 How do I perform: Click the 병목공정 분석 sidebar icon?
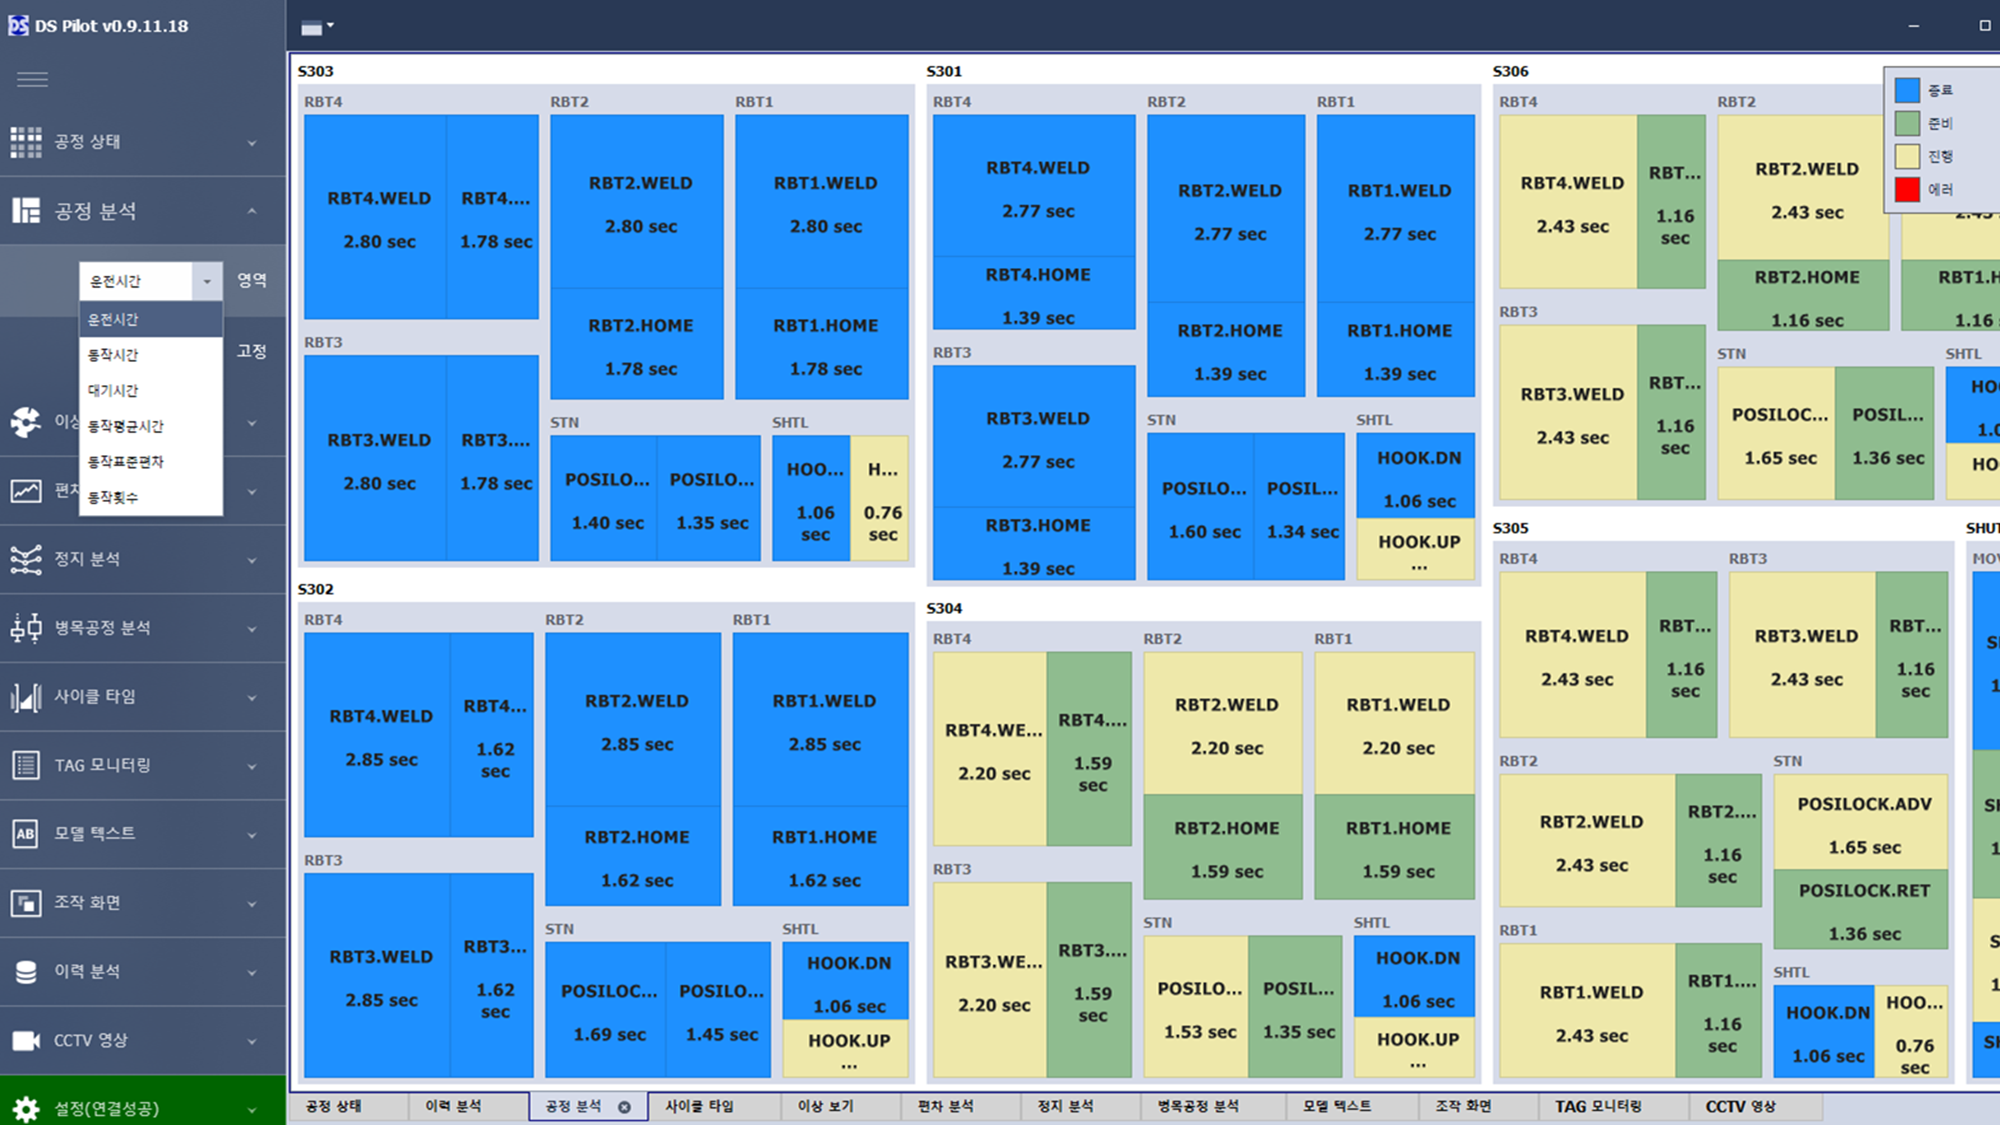(x=26, y=628)
